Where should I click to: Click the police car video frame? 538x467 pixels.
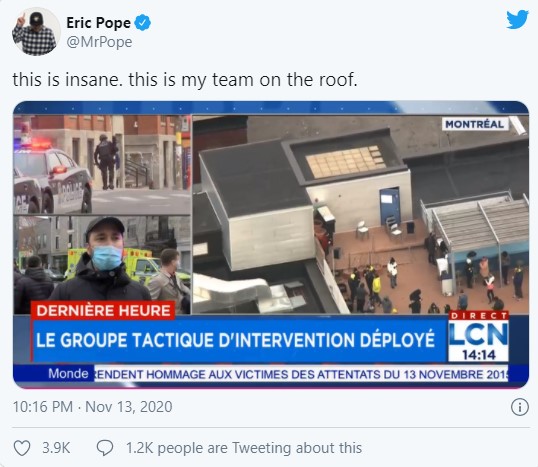tap(102, 165)
